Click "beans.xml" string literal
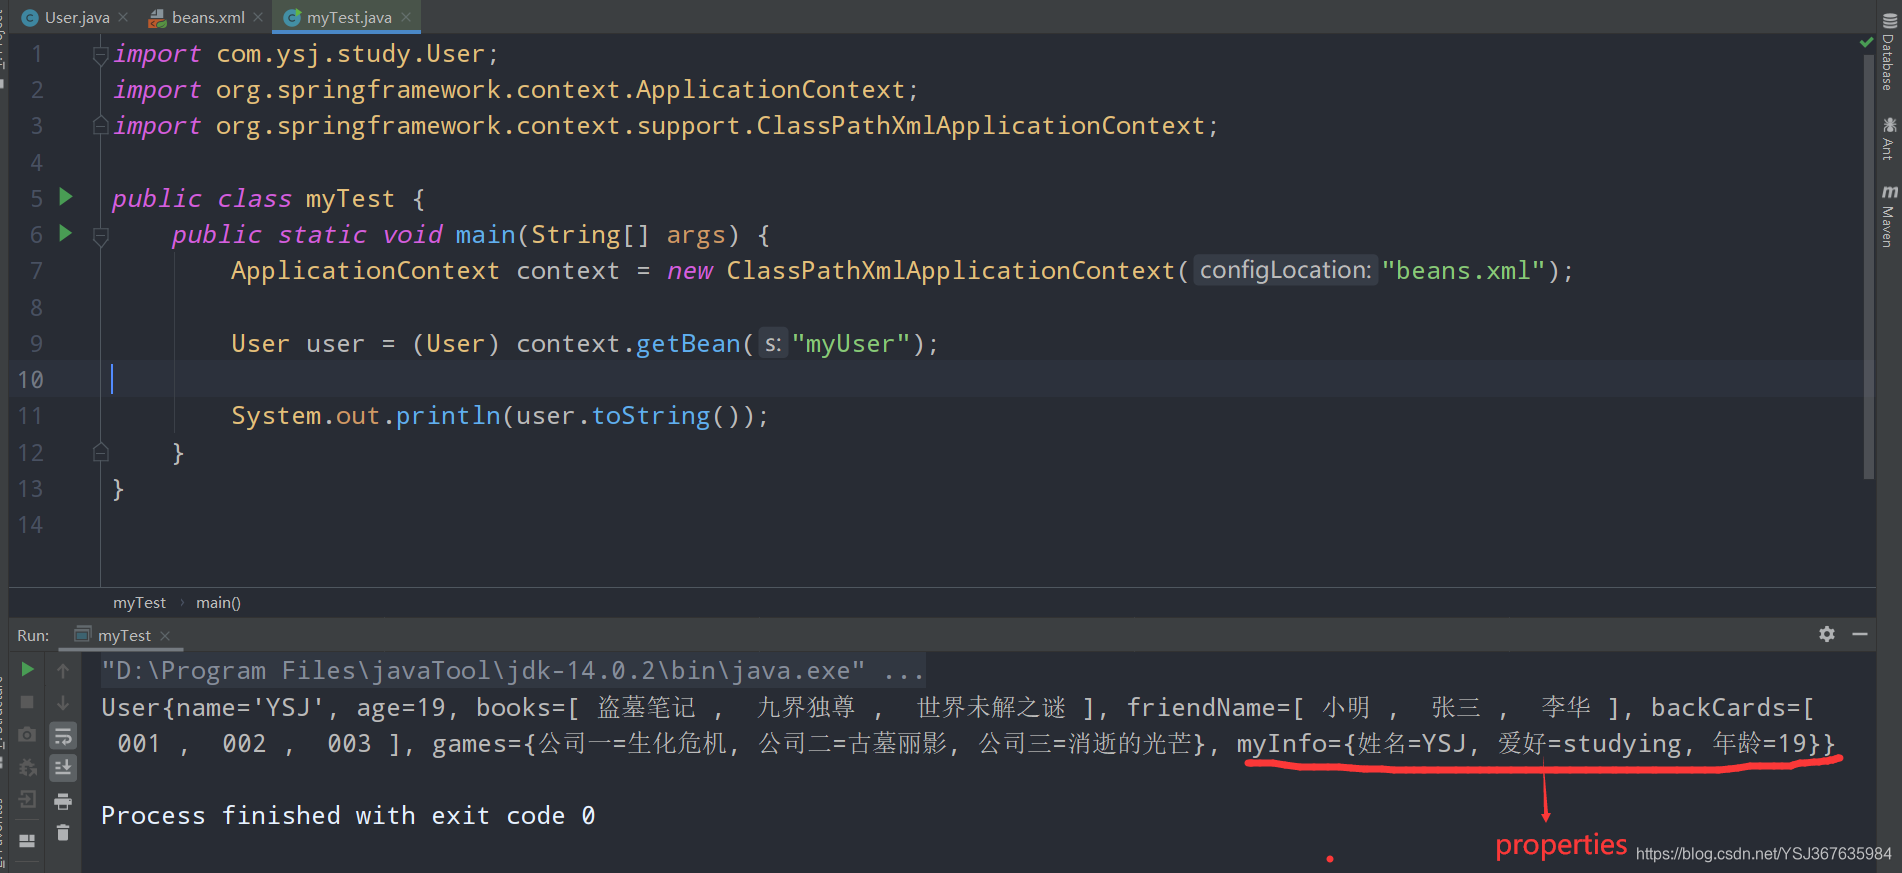 point(1464,270)
